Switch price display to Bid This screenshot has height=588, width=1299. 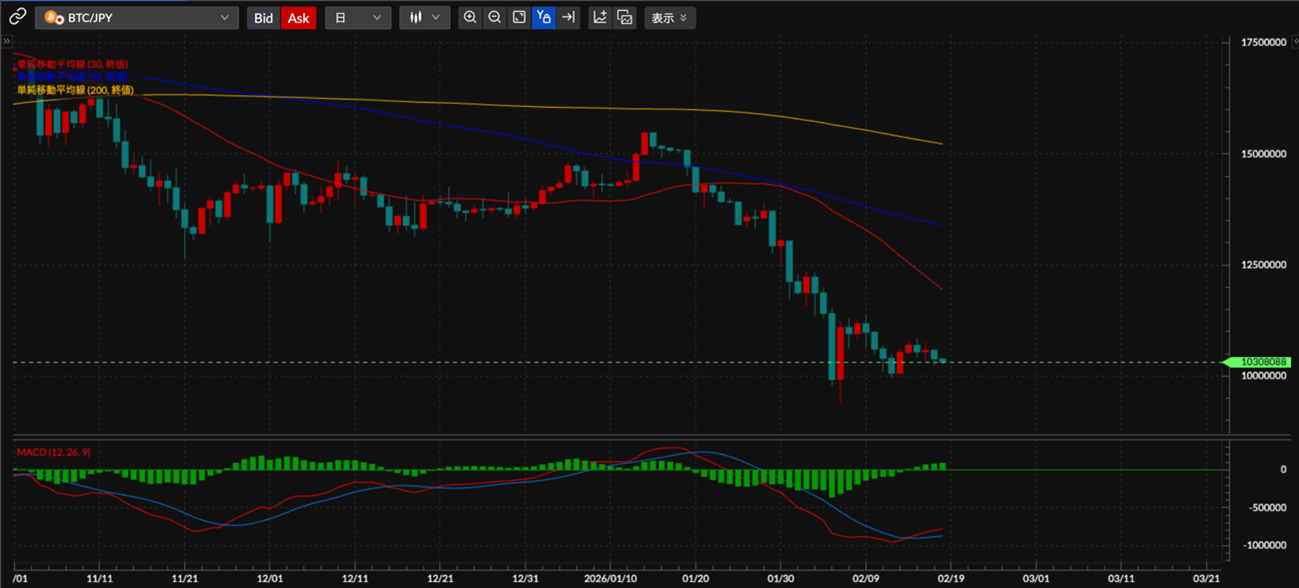click(x=264, y=18)
